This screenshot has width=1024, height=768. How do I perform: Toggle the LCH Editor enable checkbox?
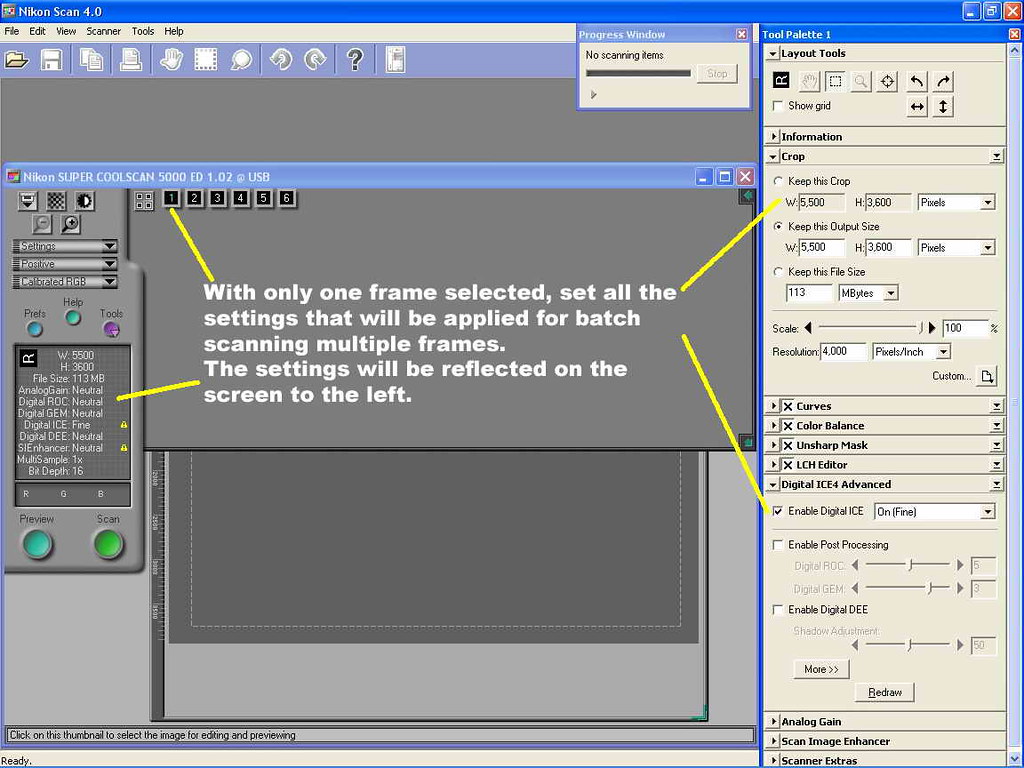click(x=788, y=465)
